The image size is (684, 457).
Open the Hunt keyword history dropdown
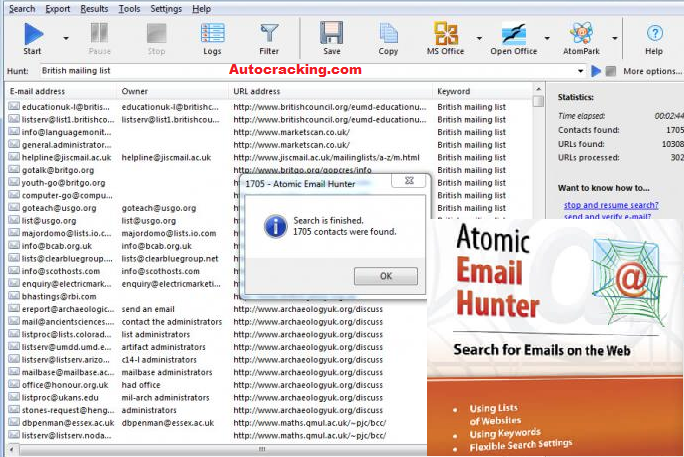tap(580, 71)
